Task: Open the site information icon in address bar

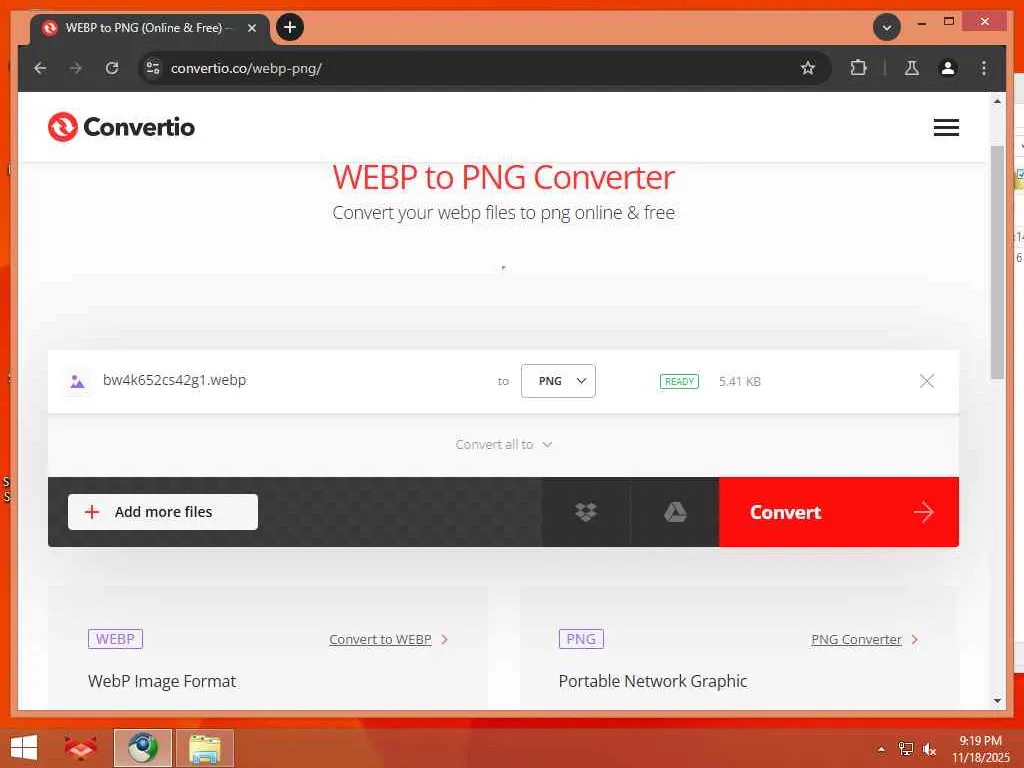Action: click(153, 68)
